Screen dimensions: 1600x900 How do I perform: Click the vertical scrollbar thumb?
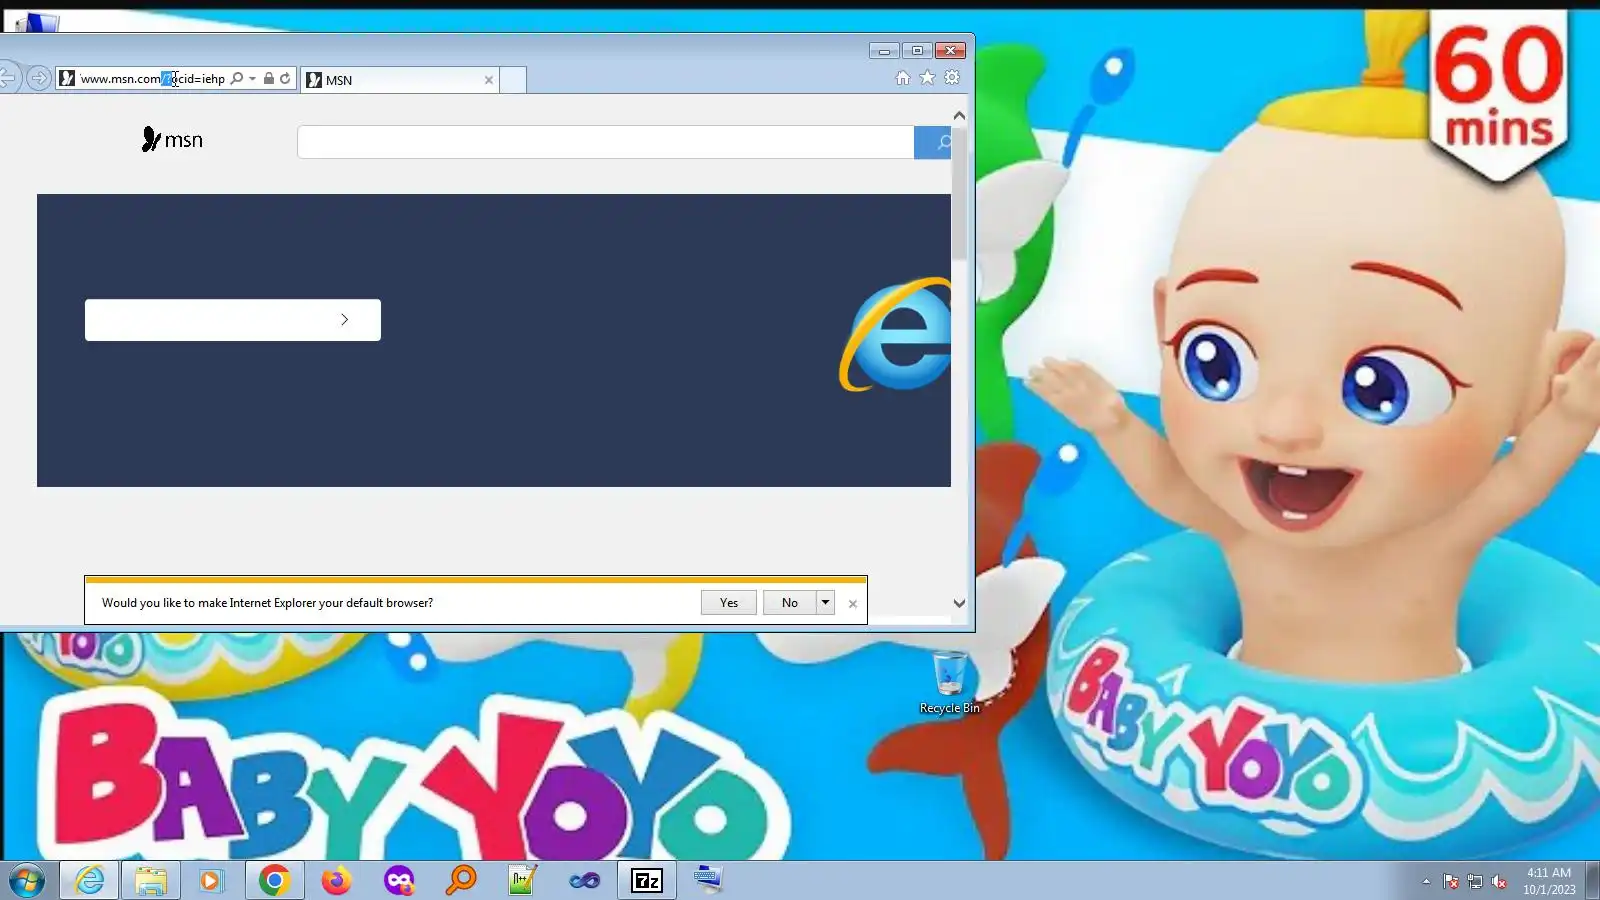960,192
